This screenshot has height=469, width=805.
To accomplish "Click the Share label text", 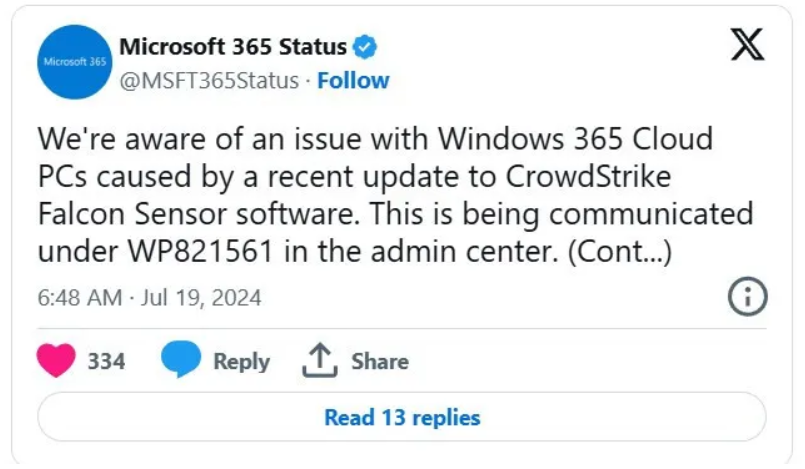I will (x=380, y=361).
